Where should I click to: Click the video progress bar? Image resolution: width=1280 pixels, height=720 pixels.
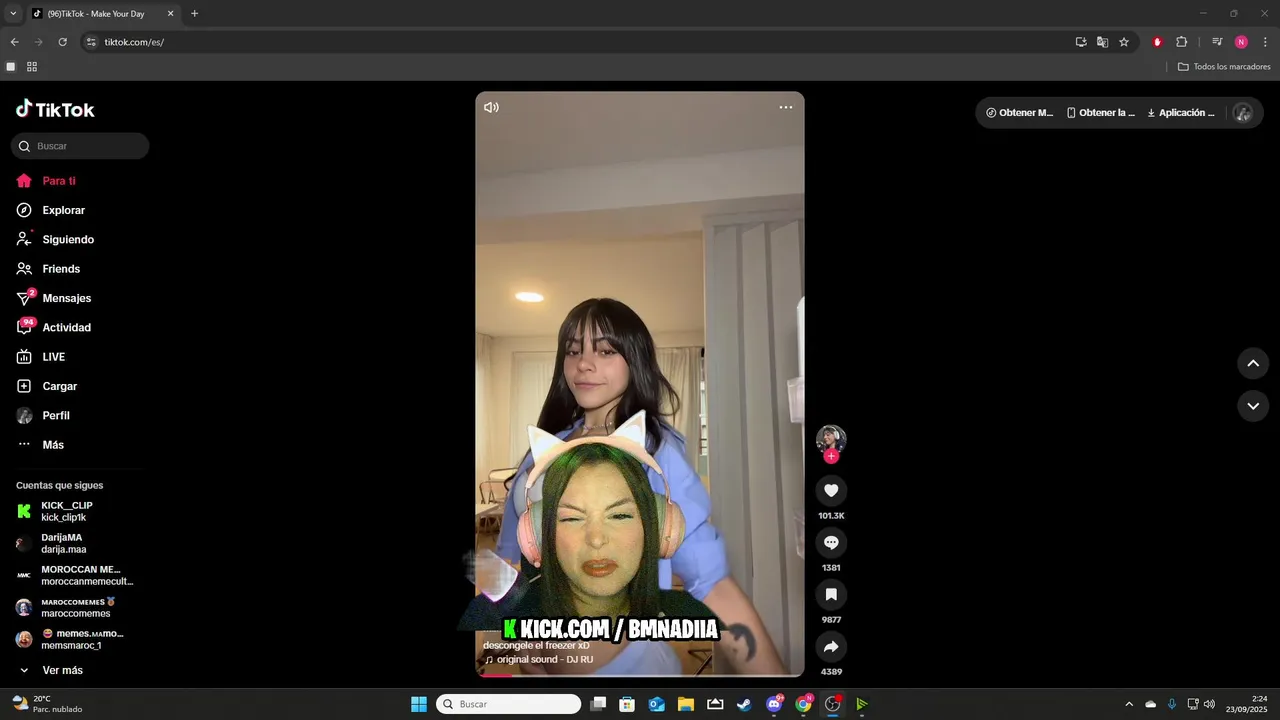pos(640,675)
